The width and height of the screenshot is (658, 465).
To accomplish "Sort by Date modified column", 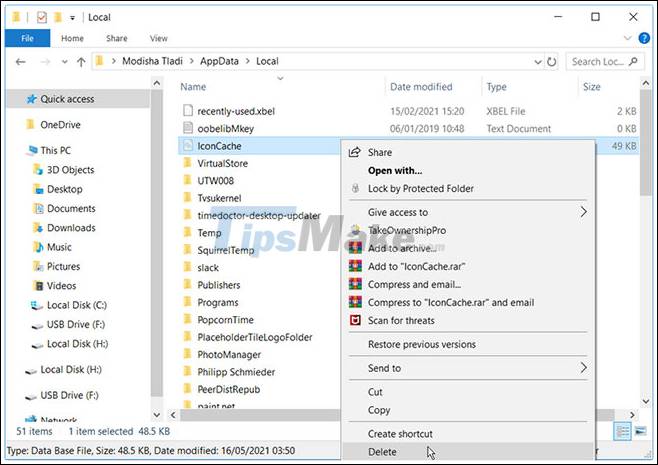I will [421, 87].
